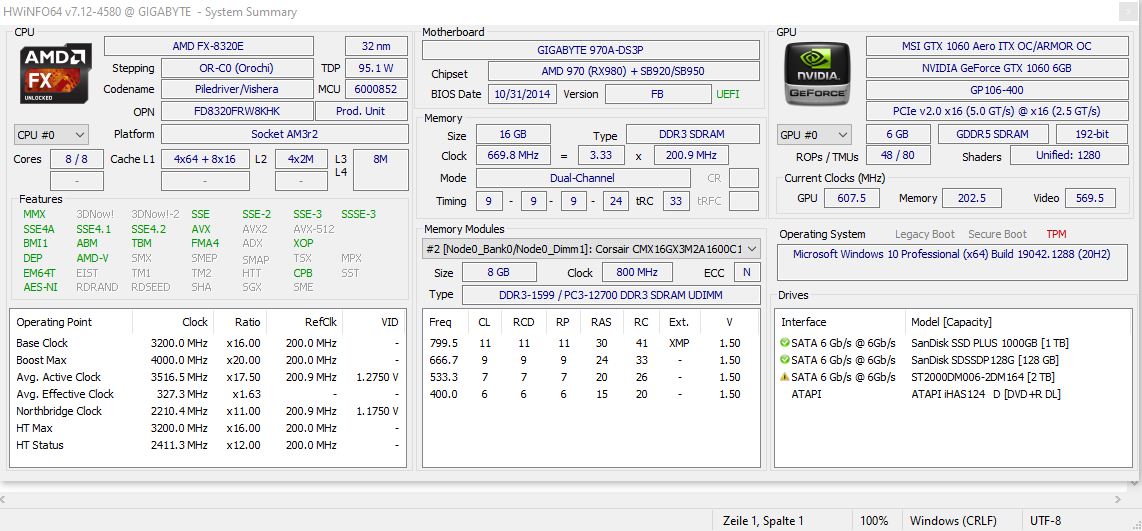Select the Boost Max operating point row
Viewport: 1142px width, 531px height.
[x=208, y=360]
